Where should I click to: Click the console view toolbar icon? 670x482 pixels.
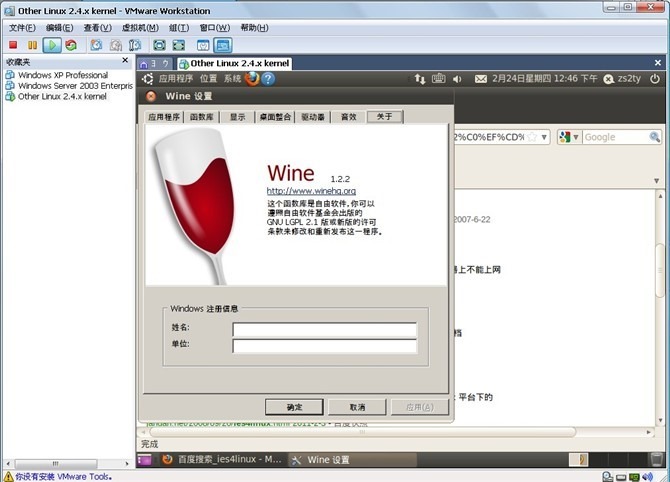[203, 45]
